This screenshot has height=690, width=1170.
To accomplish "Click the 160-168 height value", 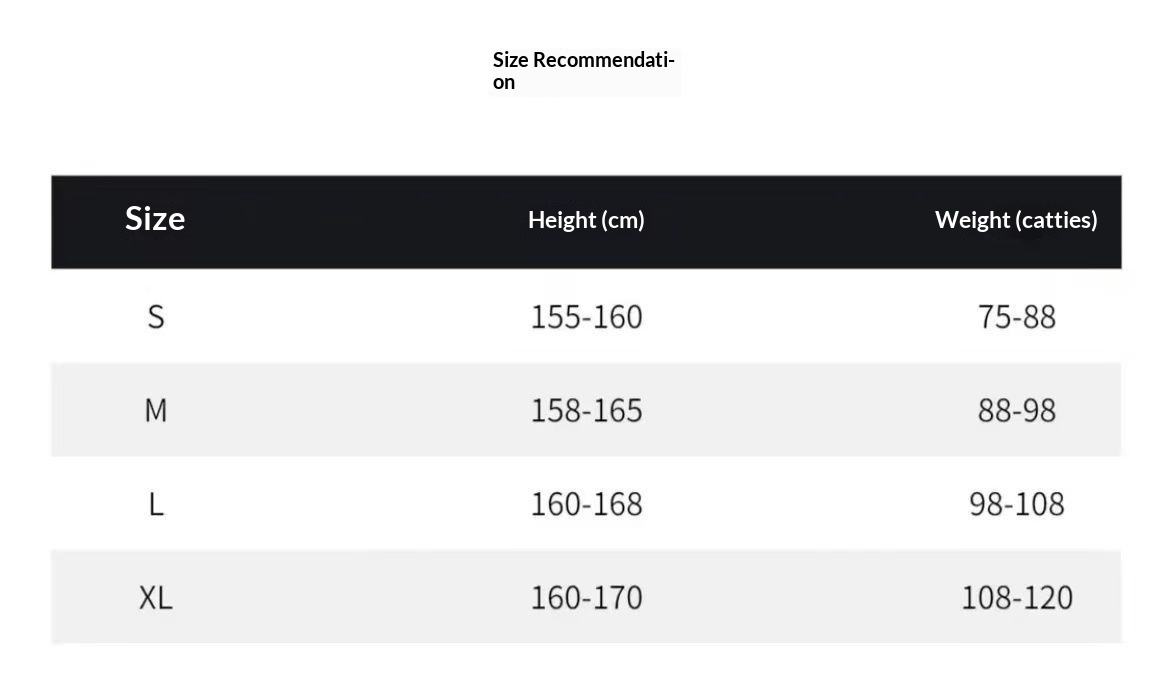I will [x=586, y=504].
